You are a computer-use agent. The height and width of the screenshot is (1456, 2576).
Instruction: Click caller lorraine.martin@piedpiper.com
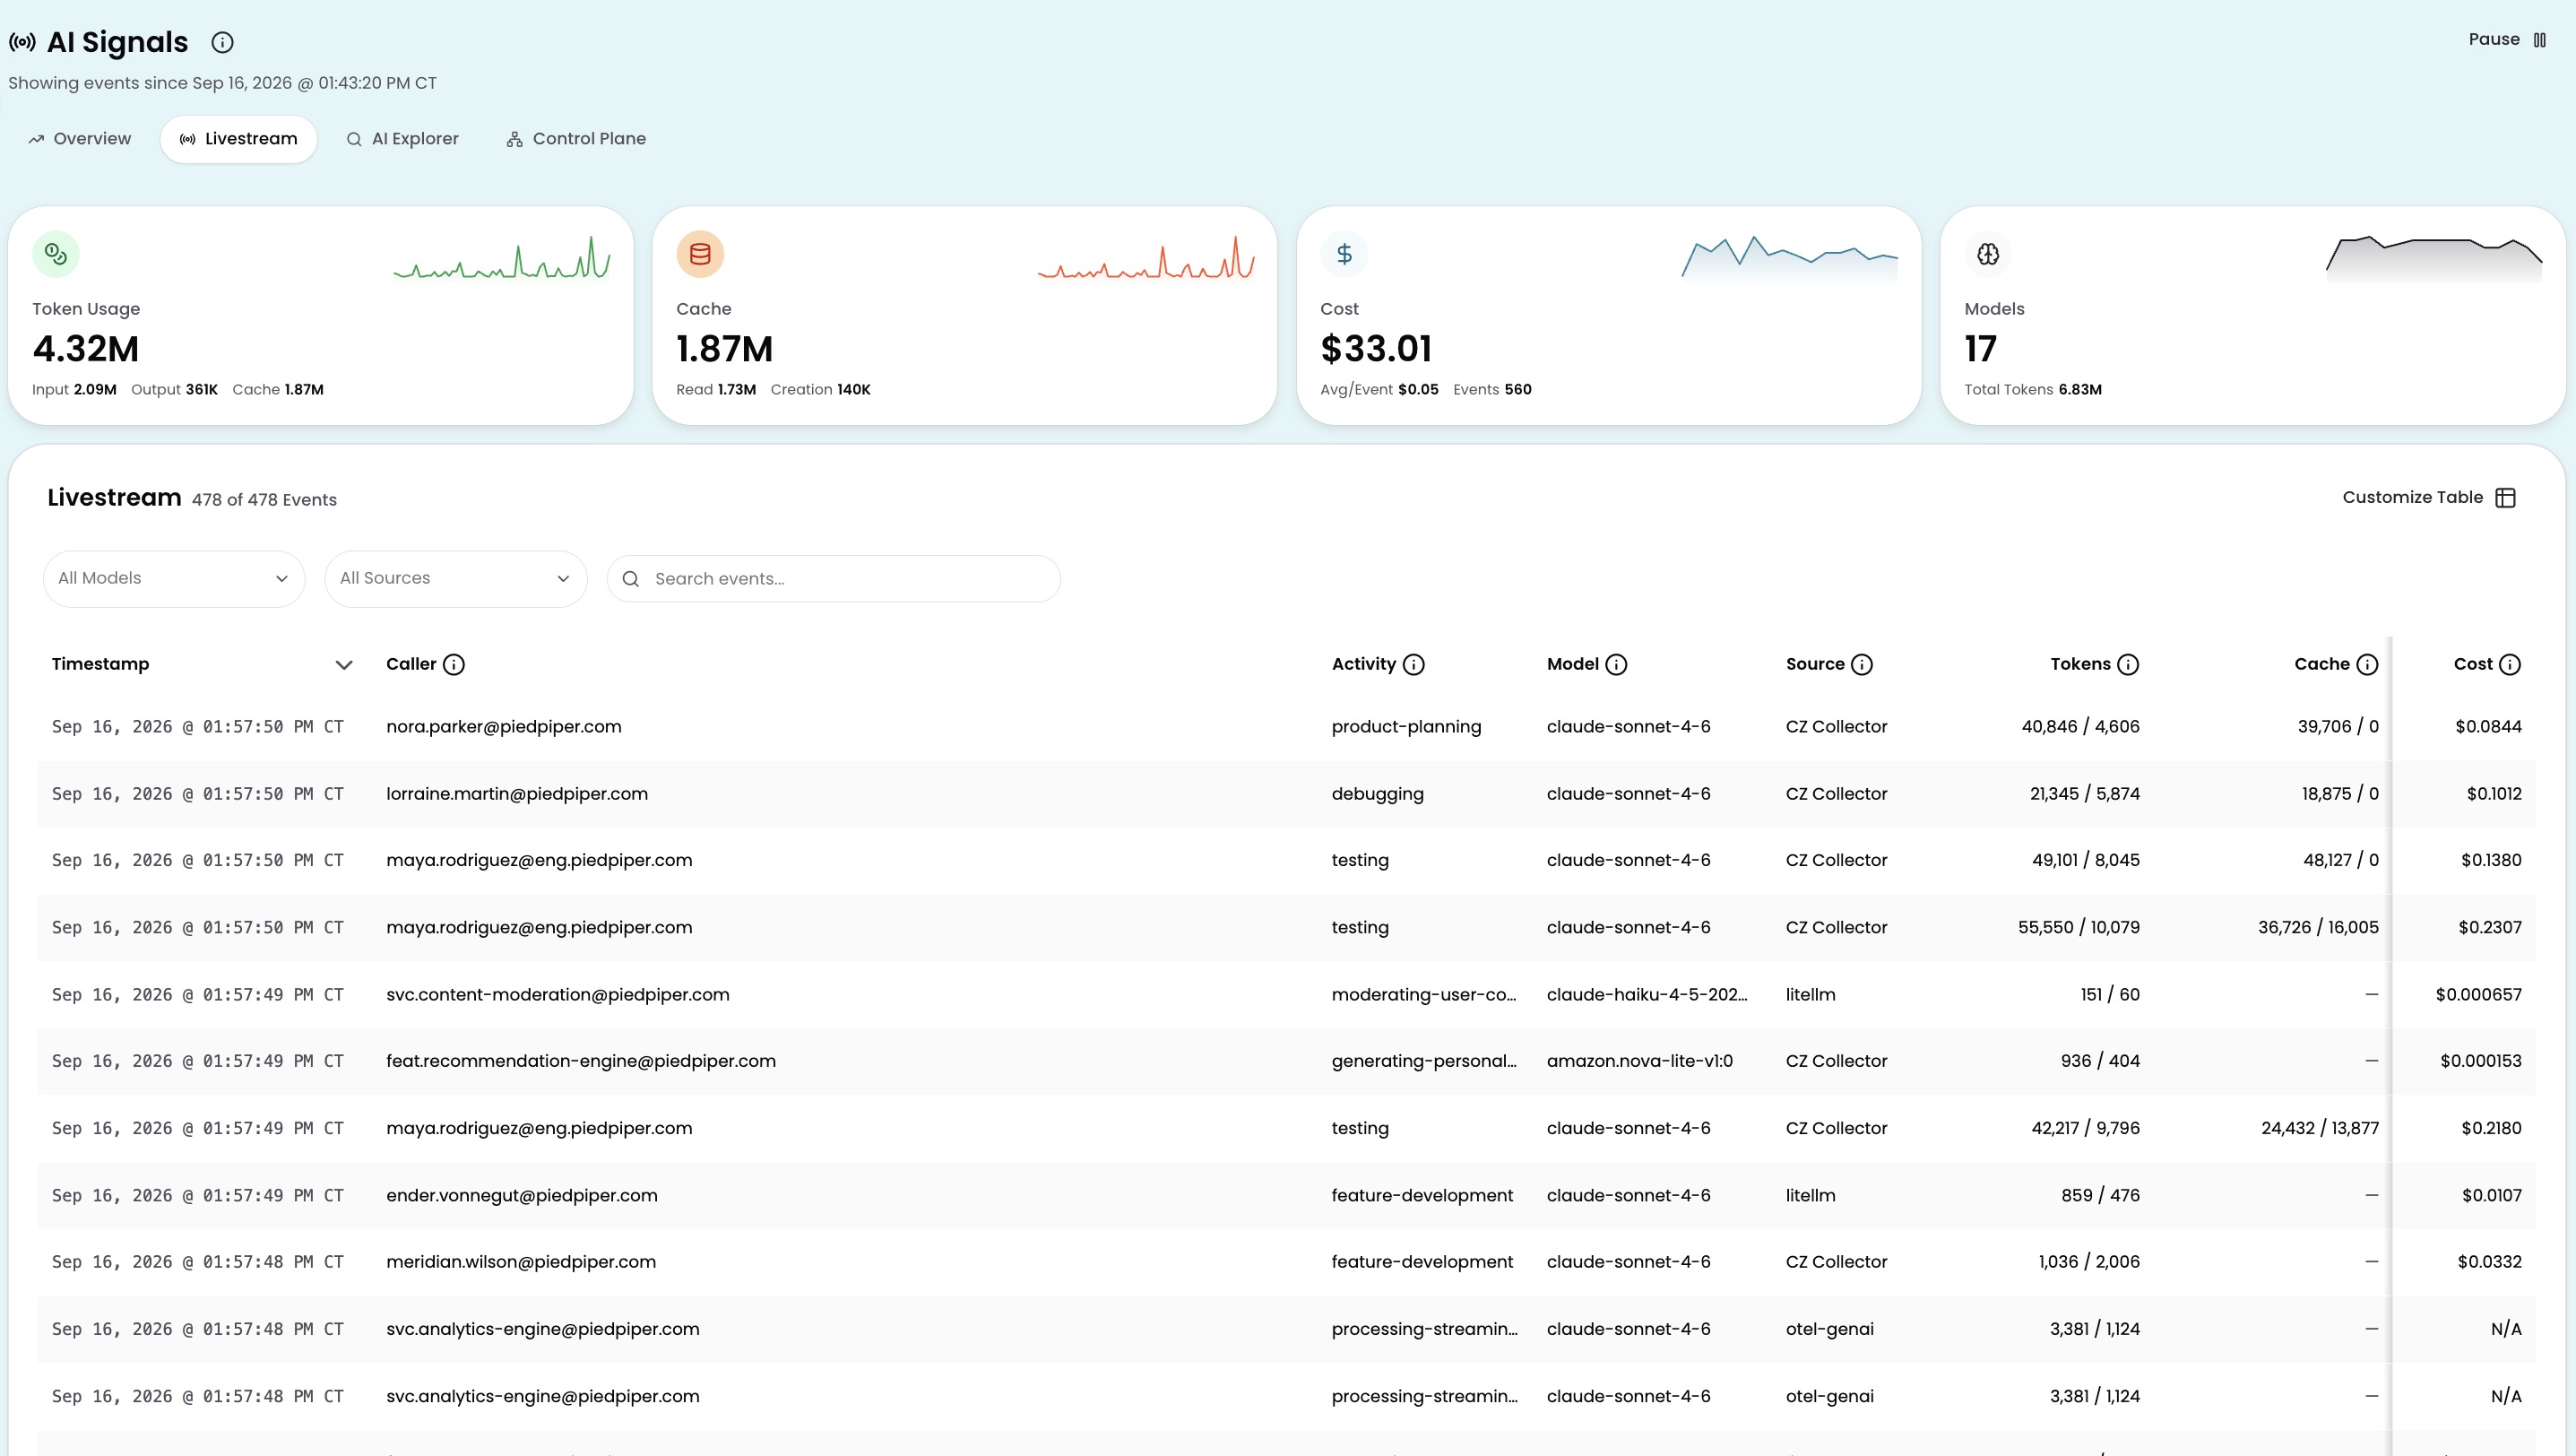coord(517,794)
